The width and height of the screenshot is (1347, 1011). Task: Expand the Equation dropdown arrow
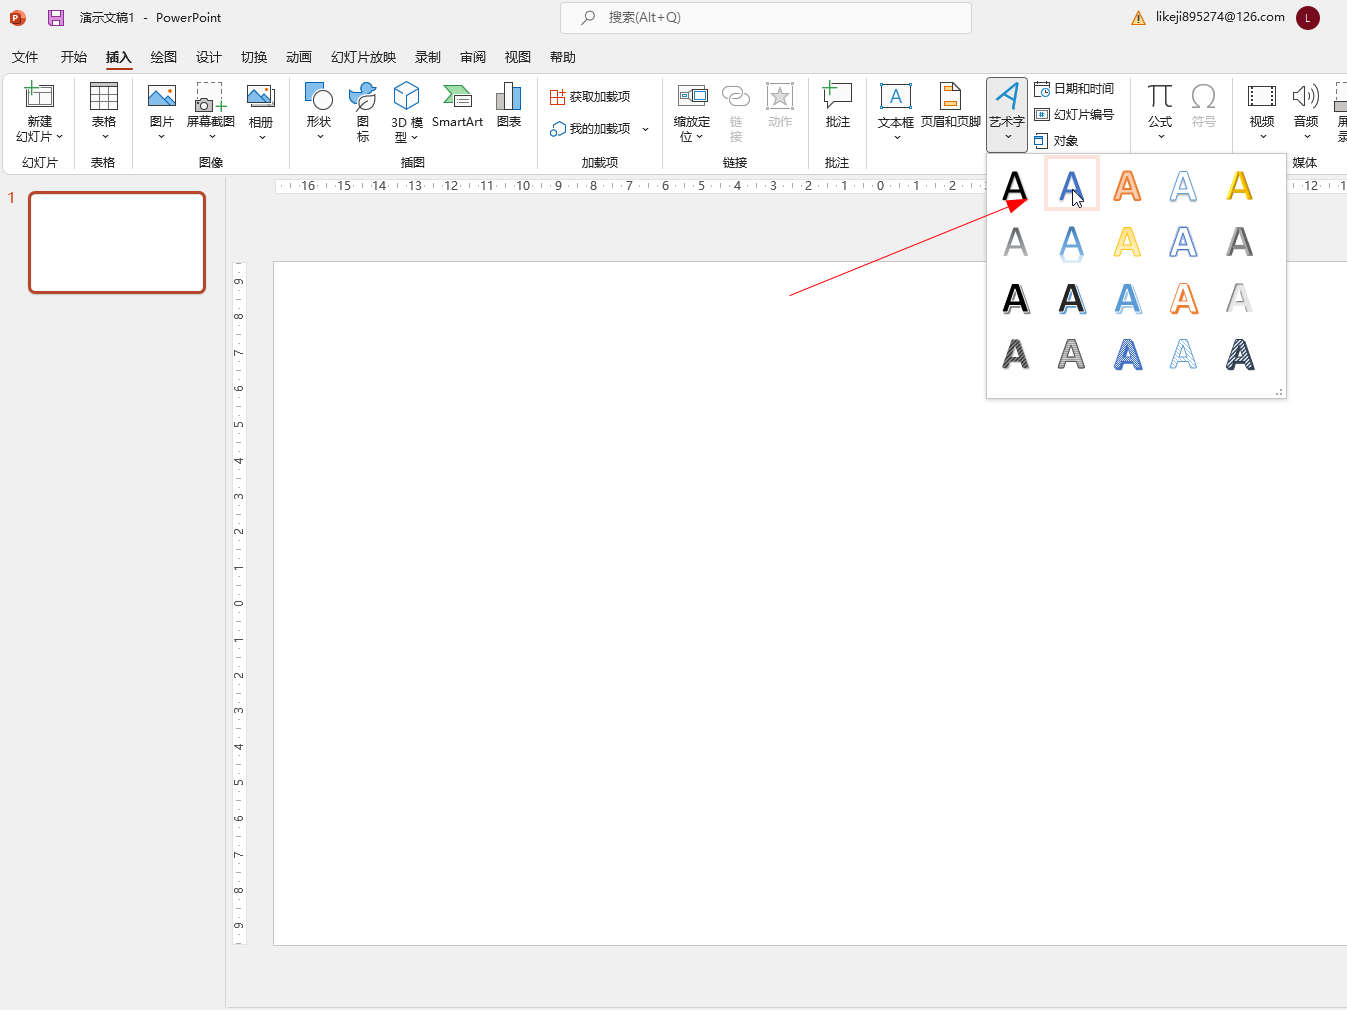click(x=1160, y=137)
